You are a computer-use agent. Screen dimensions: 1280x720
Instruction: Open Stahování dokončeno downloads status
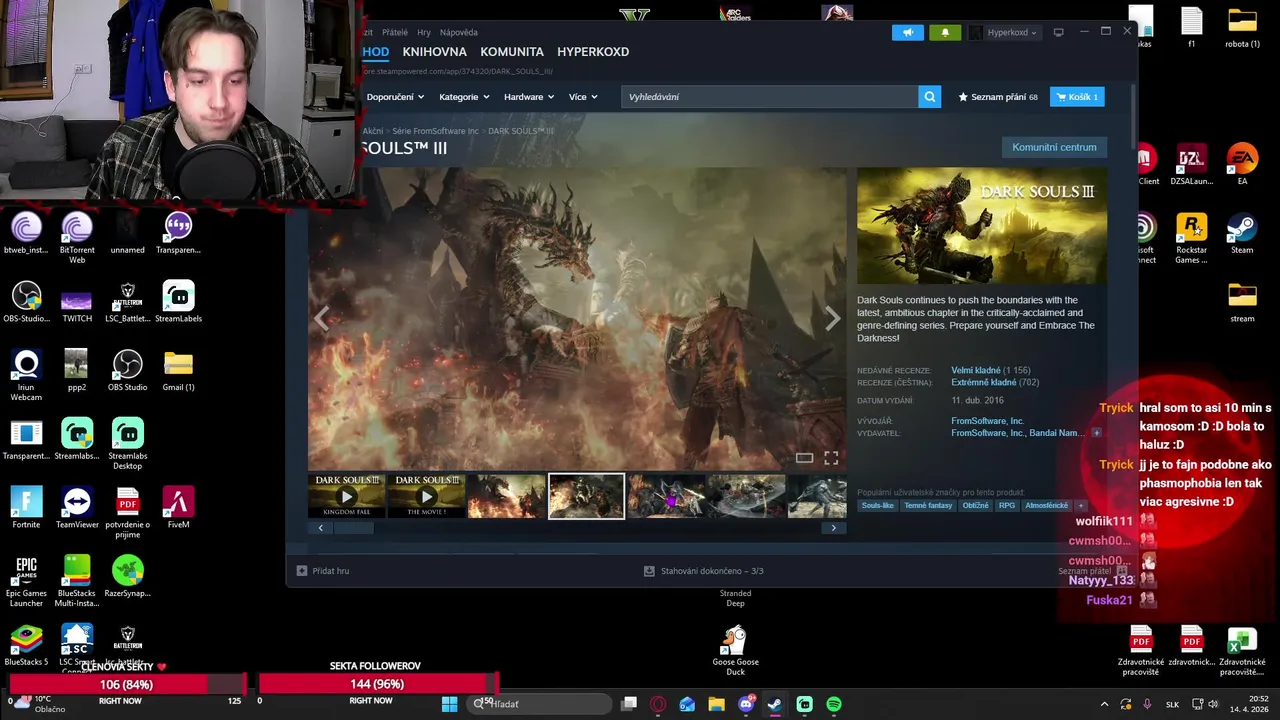point(704,571)
